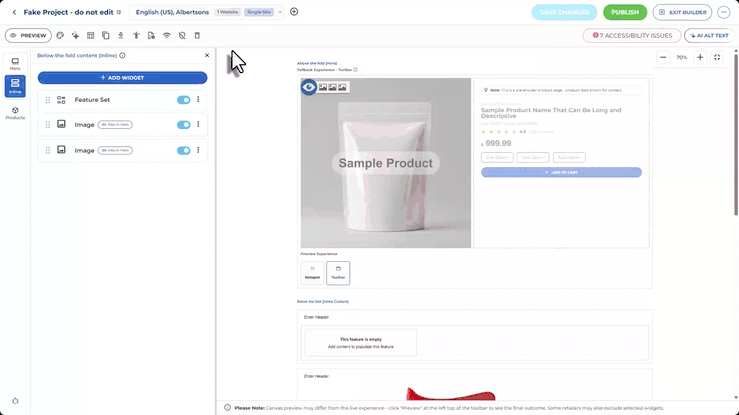This screenshot has width=739, height=415.
Task: Toggle the Feature Set widget switch
Action: 183,100
